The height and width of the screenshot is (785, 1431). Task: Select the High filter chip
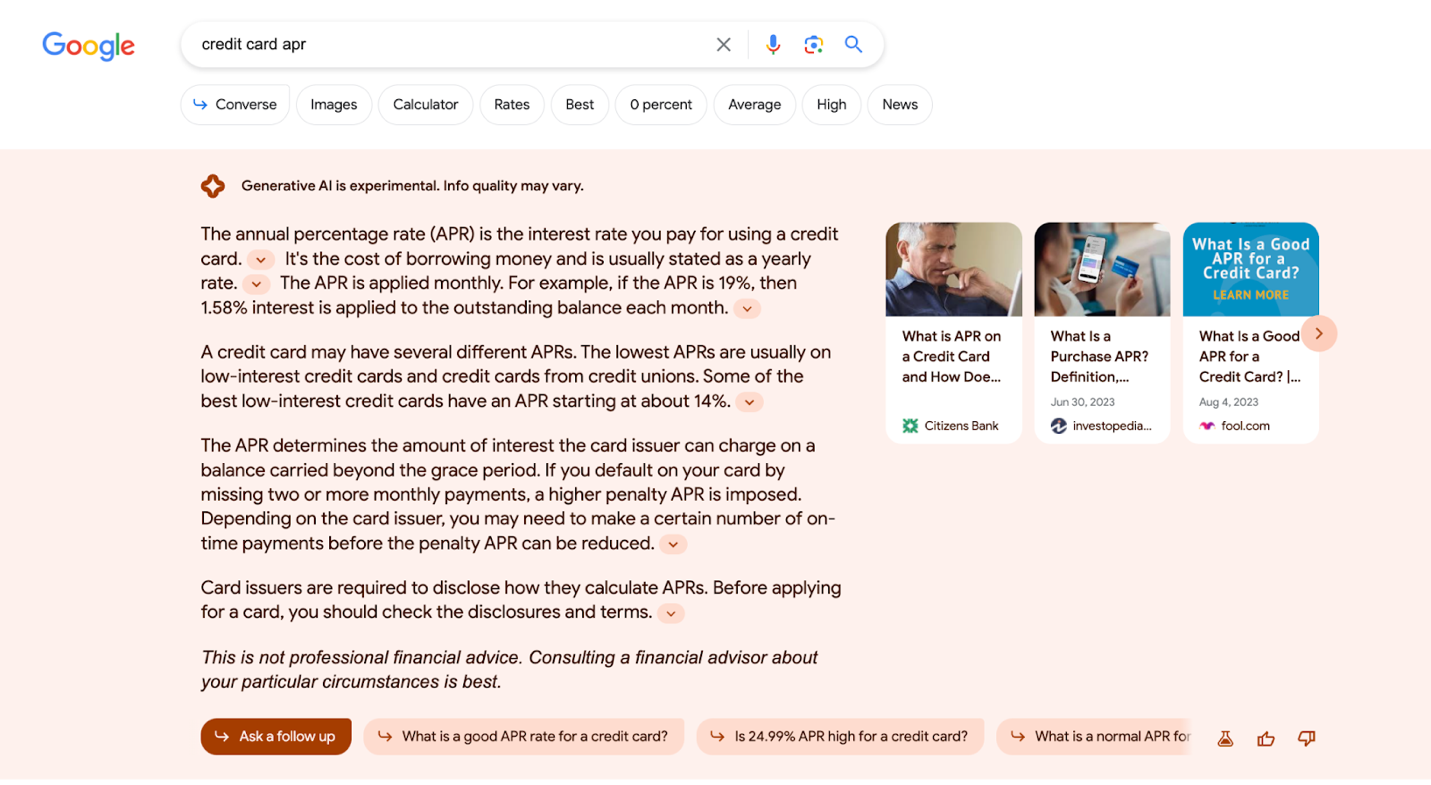(831, 104)
